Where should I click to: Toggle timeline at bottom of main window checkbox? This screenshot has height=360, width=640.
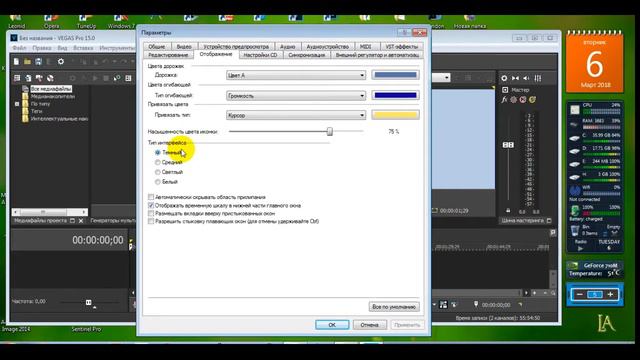[x=151, y=205]
